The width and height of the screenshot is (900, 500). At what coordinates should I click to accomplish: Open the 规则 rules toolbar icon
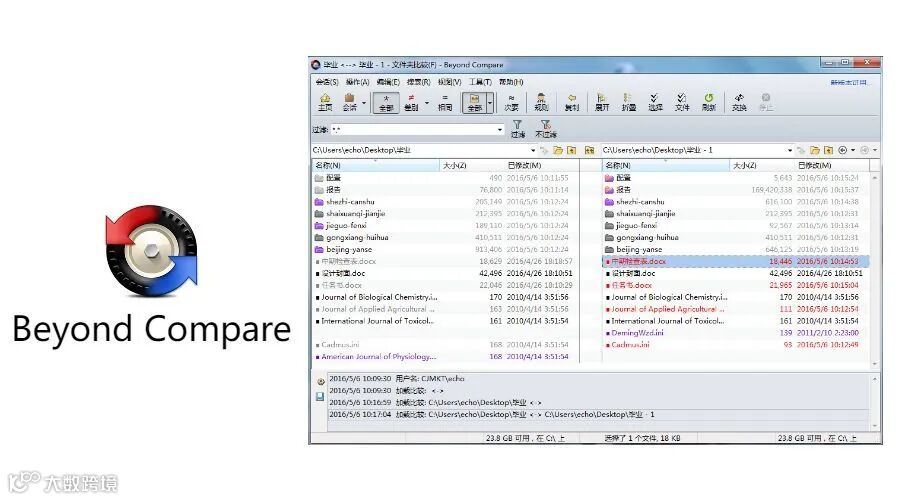(x=541, y=102)
